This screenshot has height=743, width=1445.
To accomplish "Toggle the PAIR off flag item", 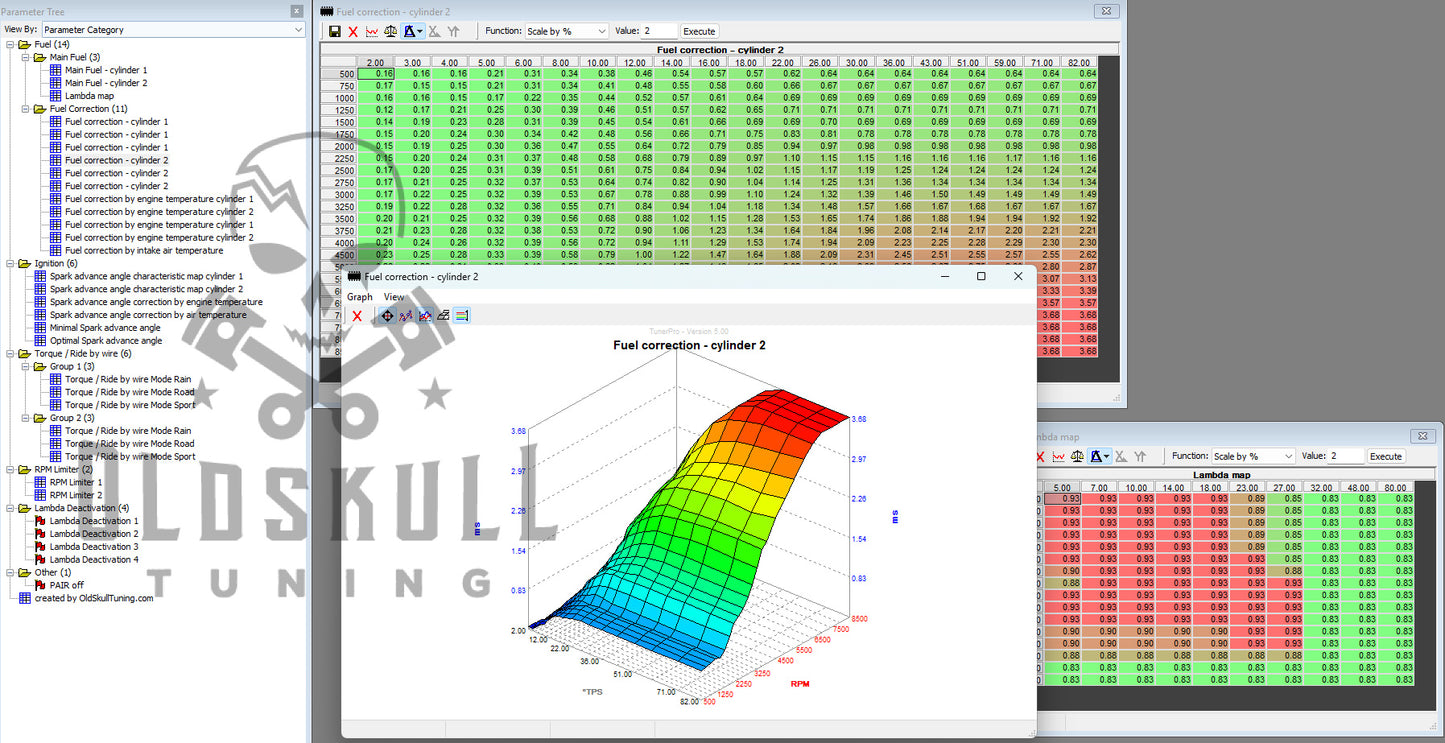I will pyautogui.click(x=66, y=585).
